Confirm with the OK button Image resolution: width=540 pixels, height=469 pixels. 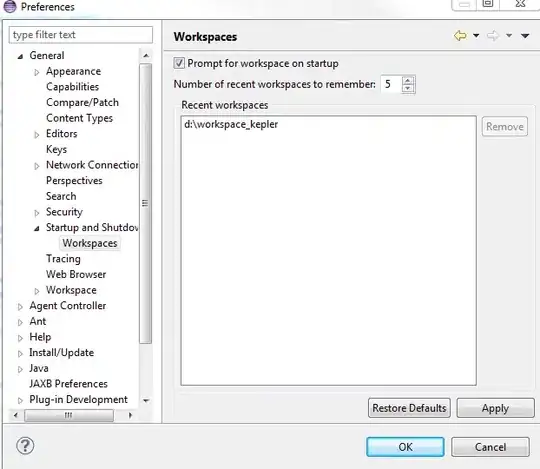tap(405, 447)
